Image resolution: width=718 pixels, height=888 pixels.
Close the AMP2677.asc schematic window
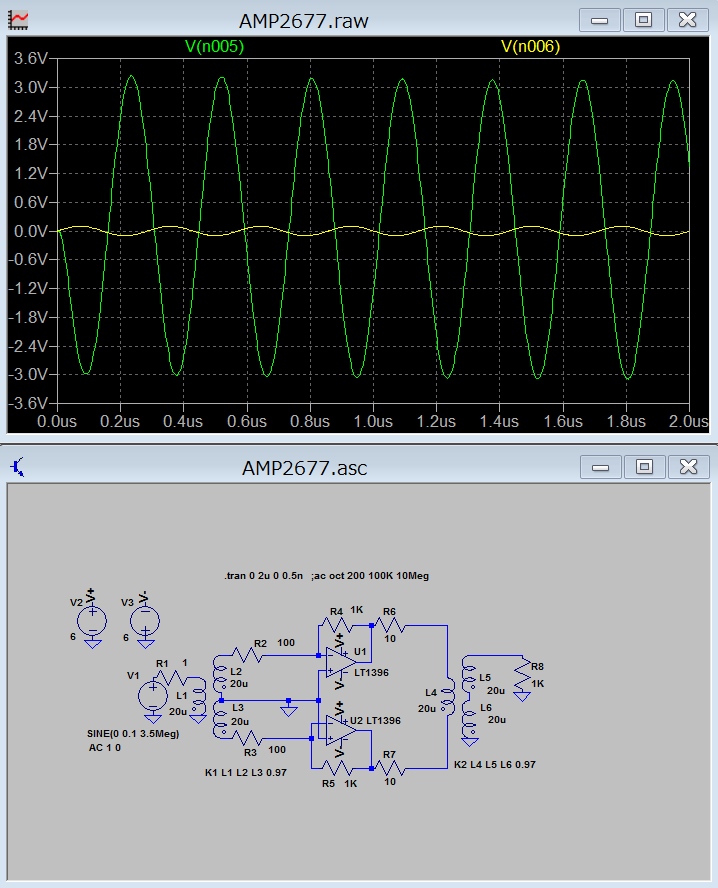pyautogui.click(x=689, y=467)
